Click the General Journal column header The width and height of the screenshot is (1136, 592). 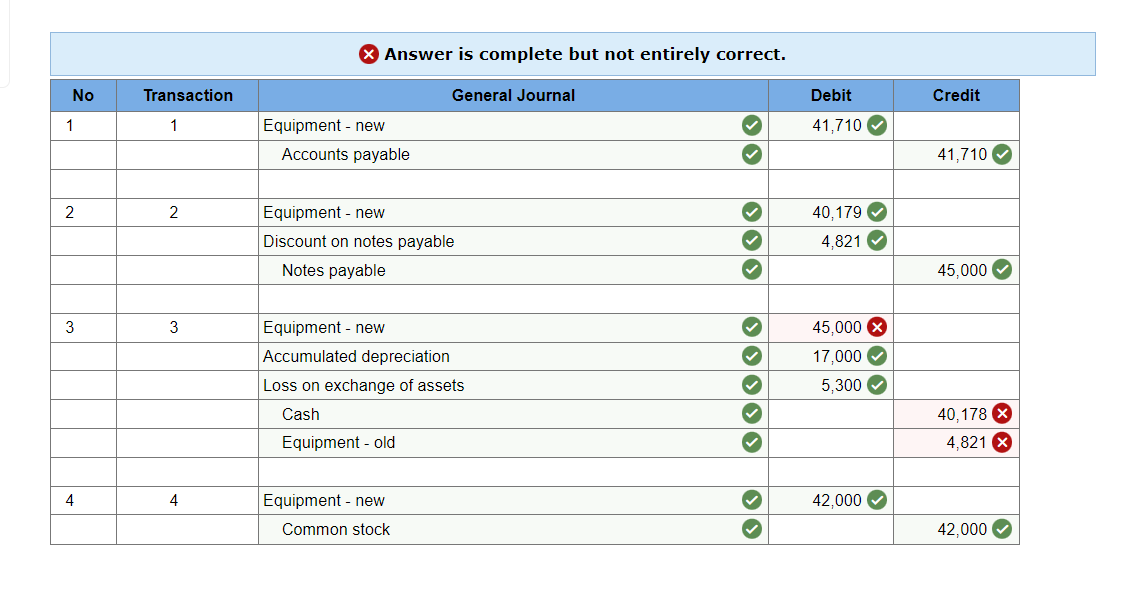[513, 96]
